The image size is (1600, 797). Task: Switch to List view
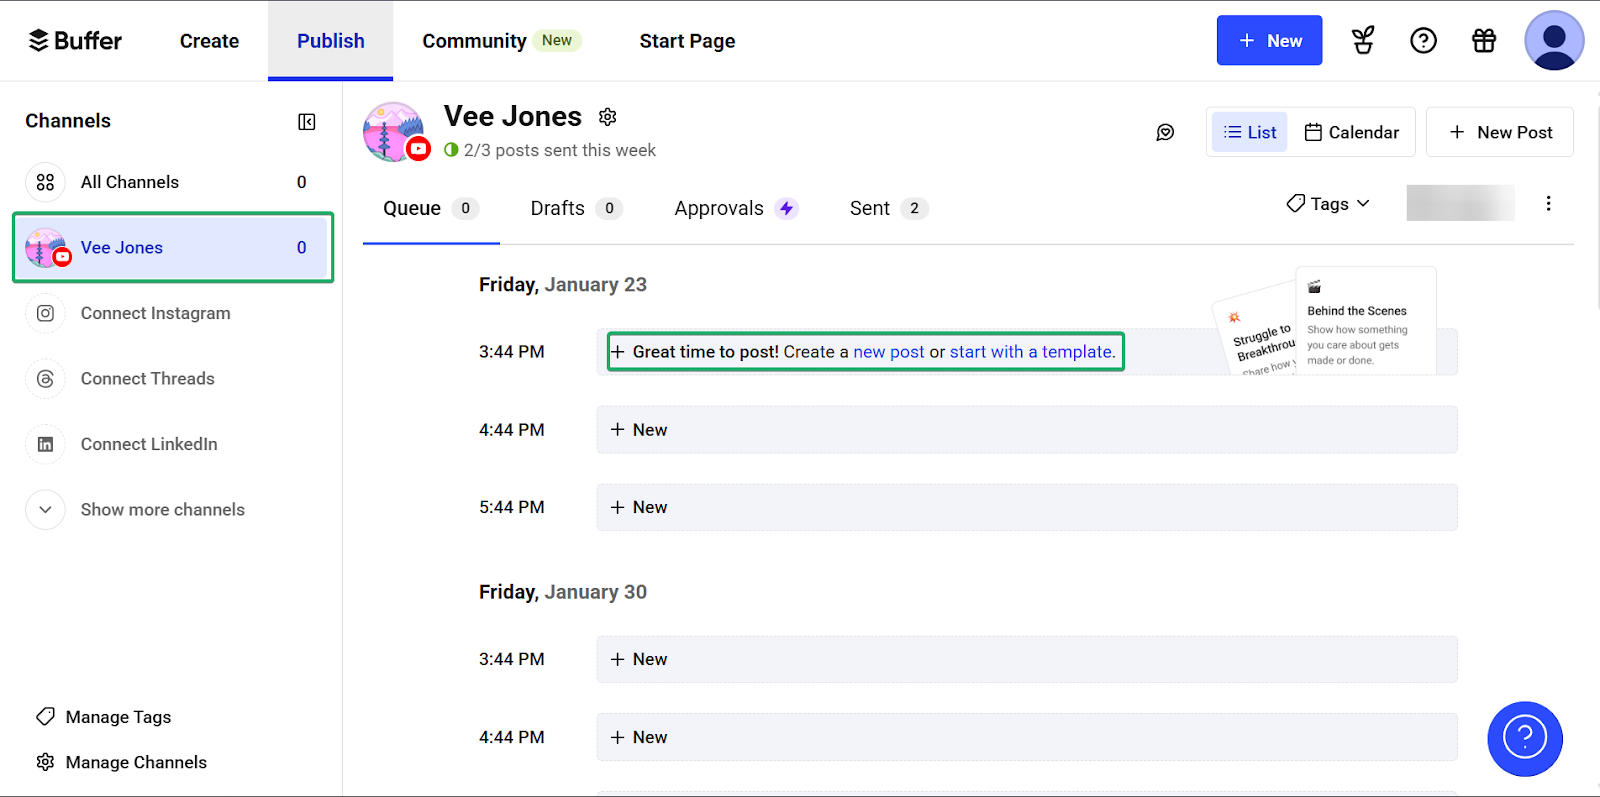(x=1250, y=132)
